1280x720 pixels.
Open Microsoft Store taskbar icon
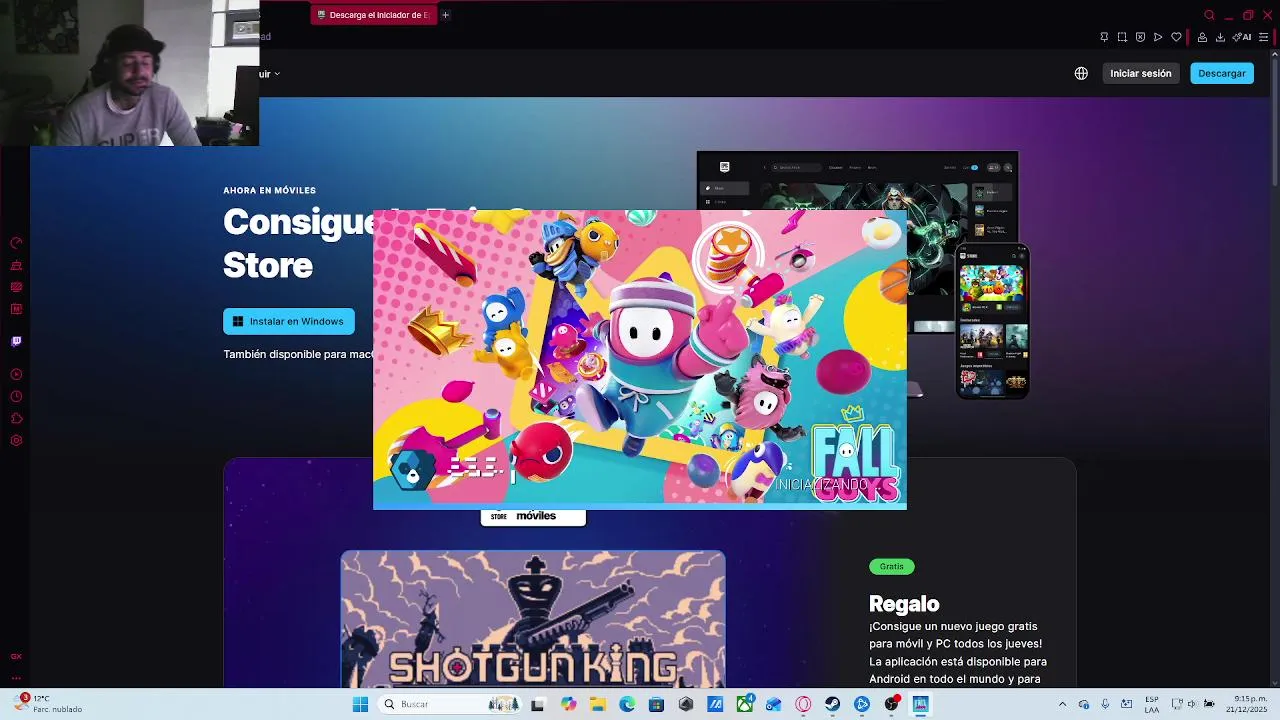point(656,704)
